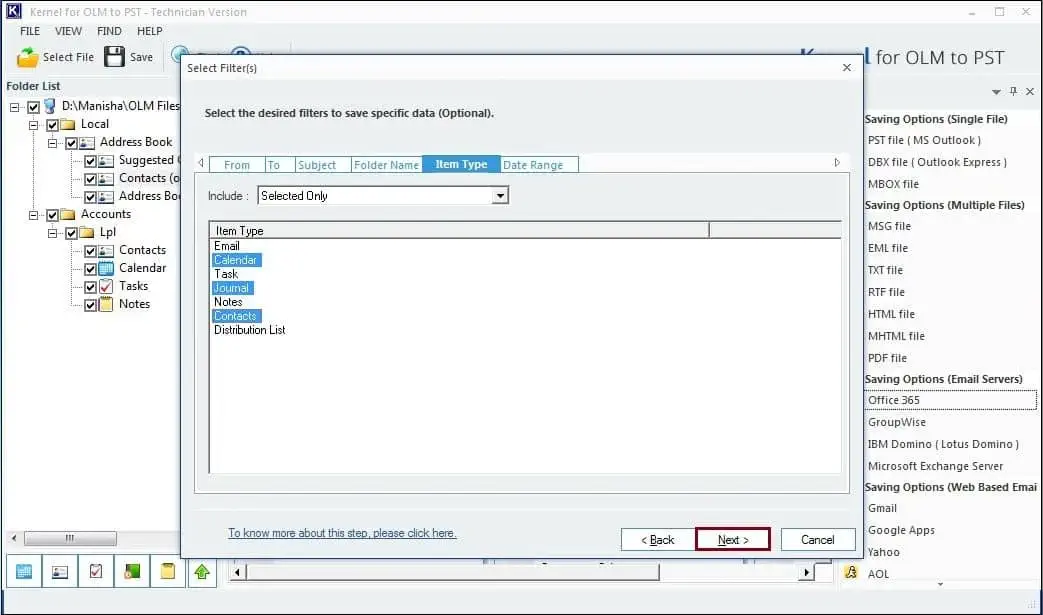Open the HELP menu
1043x615 pixels.
click(x=150, y=31)
